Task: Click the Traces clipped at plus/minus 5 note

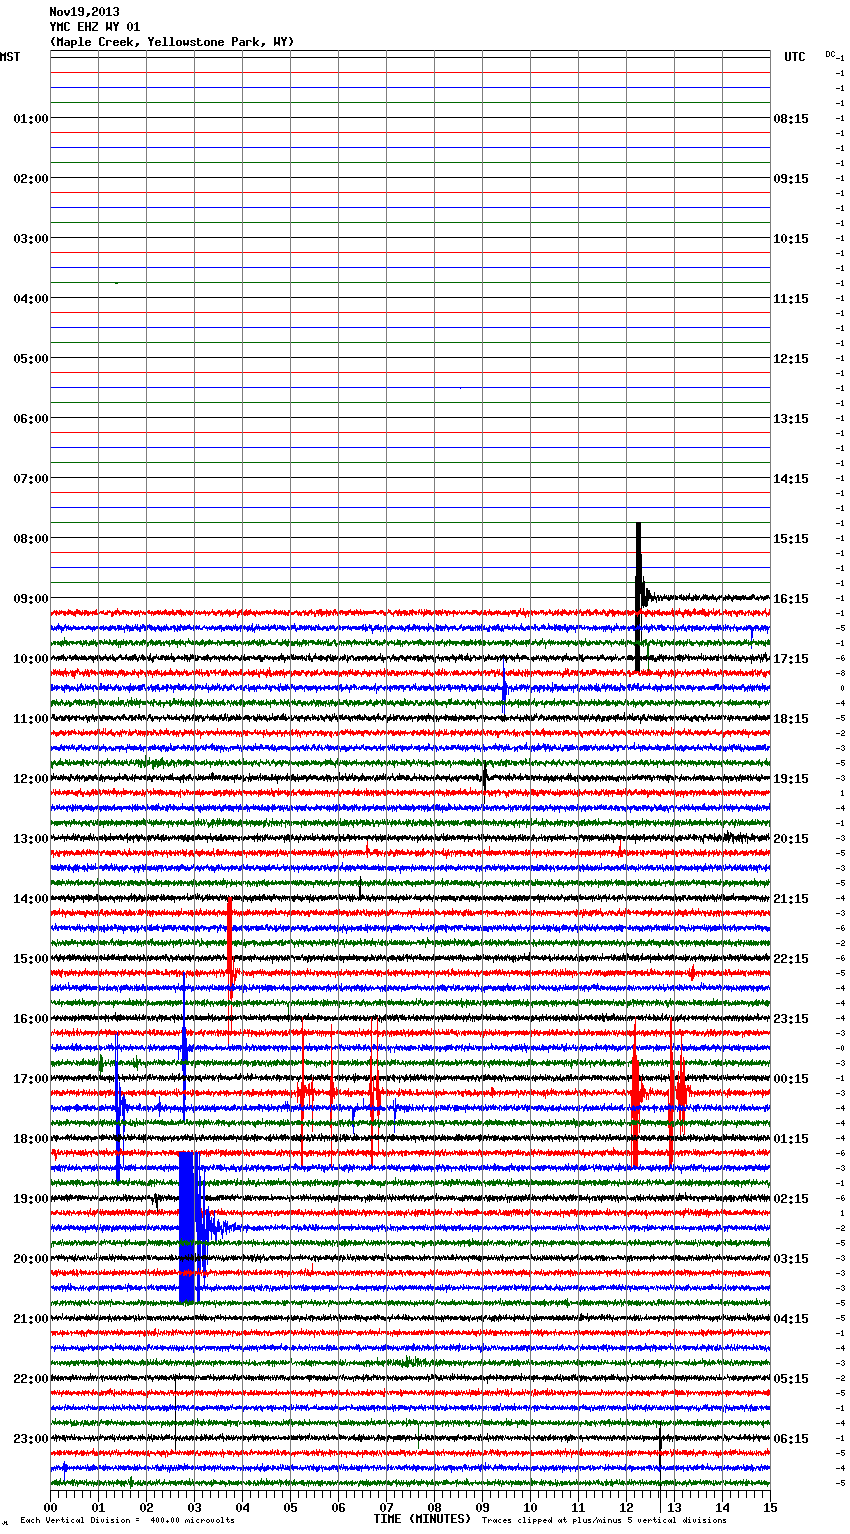Action: tap(605, 1521)
